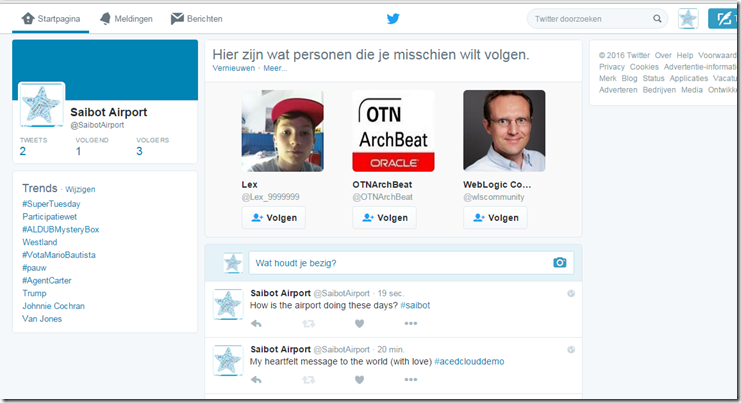Retweet the #acedclouddemo tweet
This screenshot has height=403, width=741.
pyautogui.click(x=308, y=380)
